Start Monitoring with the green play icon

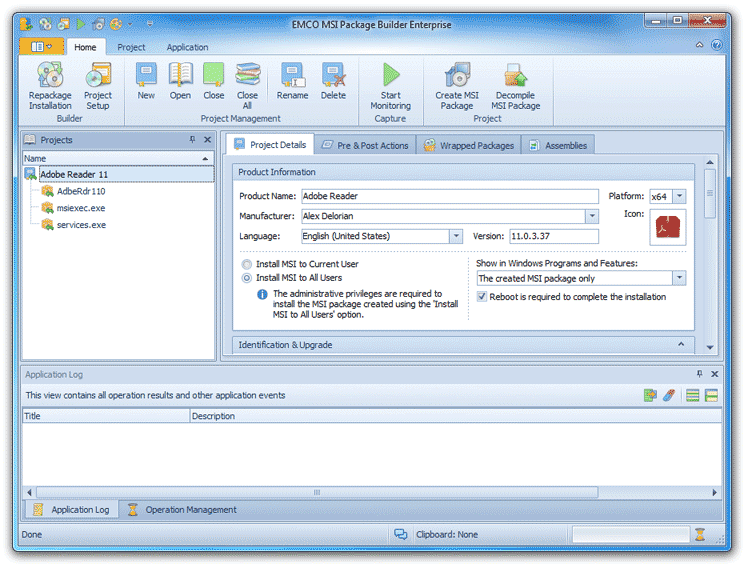(391, 75)
